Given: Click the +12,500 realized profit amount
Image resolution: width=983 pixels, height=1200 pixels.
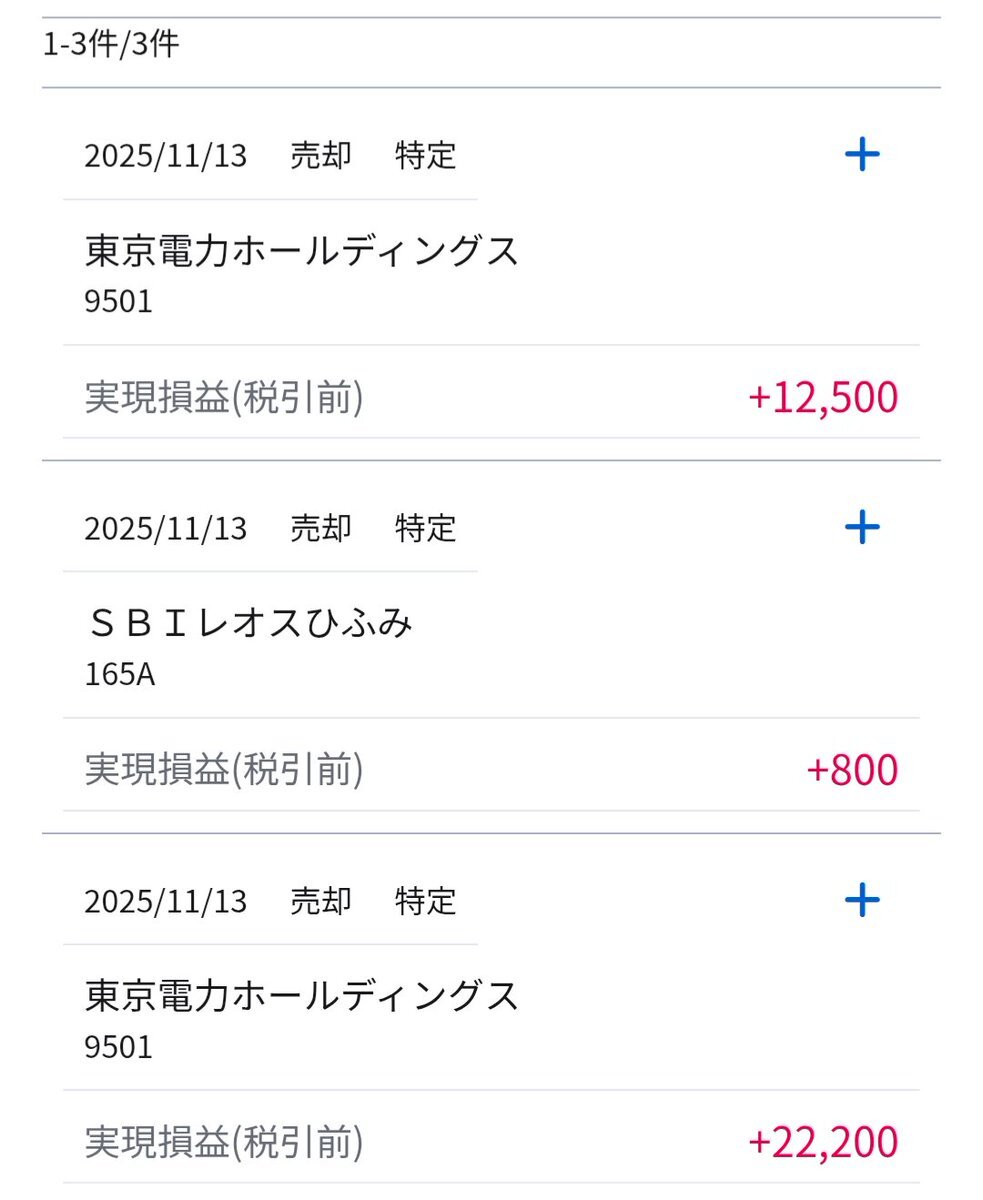Looking at the screenshot, I should point(823,397).
